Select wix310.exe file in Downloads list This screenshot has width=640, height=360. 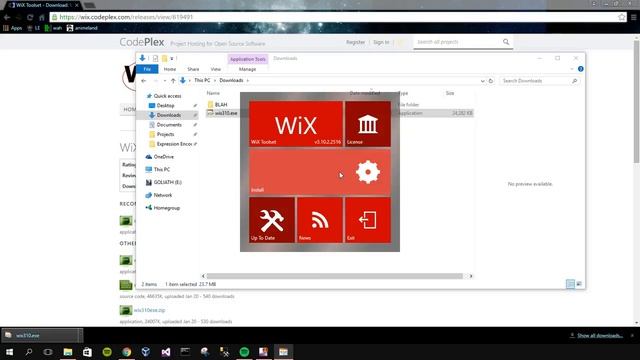pos(340,113)
